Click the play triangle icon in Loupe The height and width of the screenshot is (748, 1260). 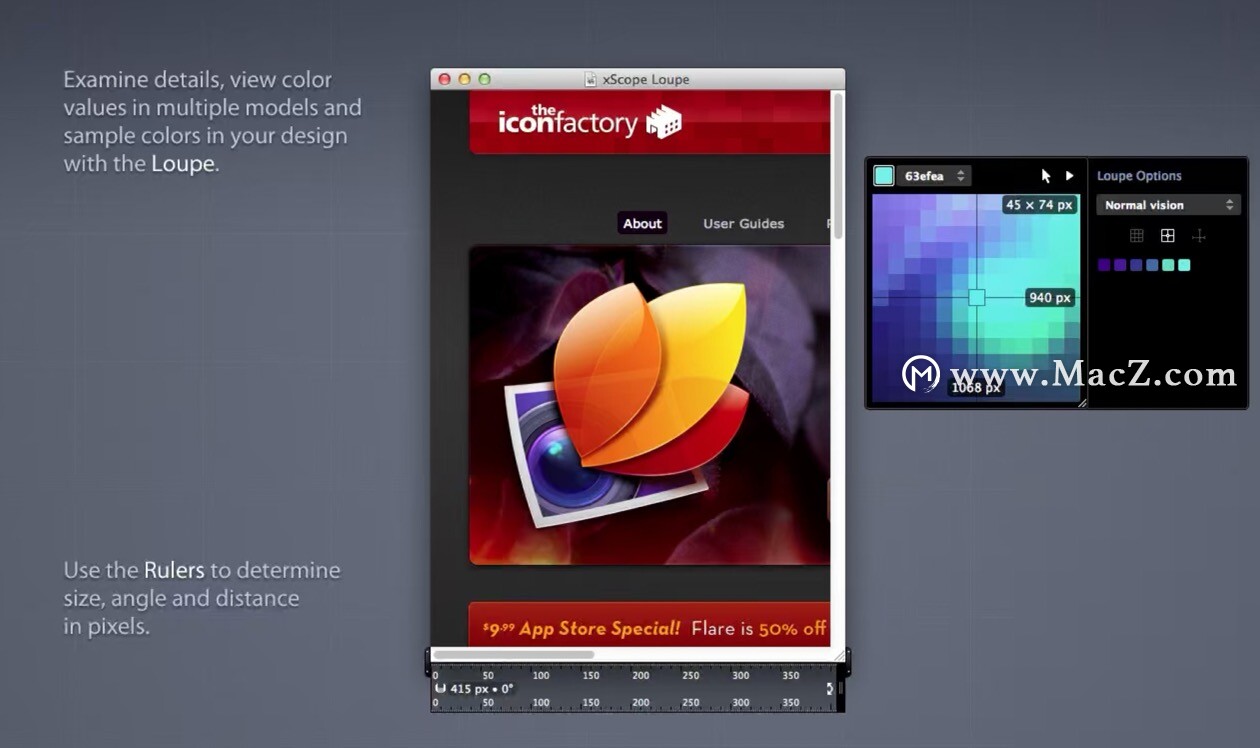point(1069,176)
